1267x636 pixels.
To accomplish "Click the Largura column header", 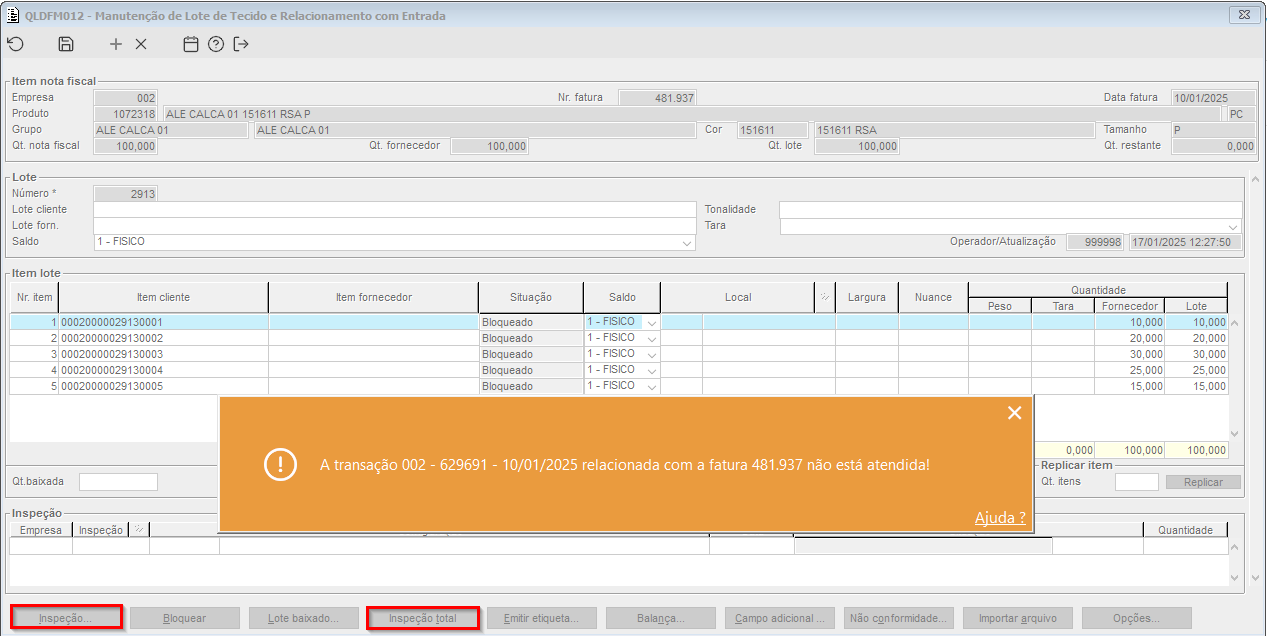I will (x=867, y=297).
